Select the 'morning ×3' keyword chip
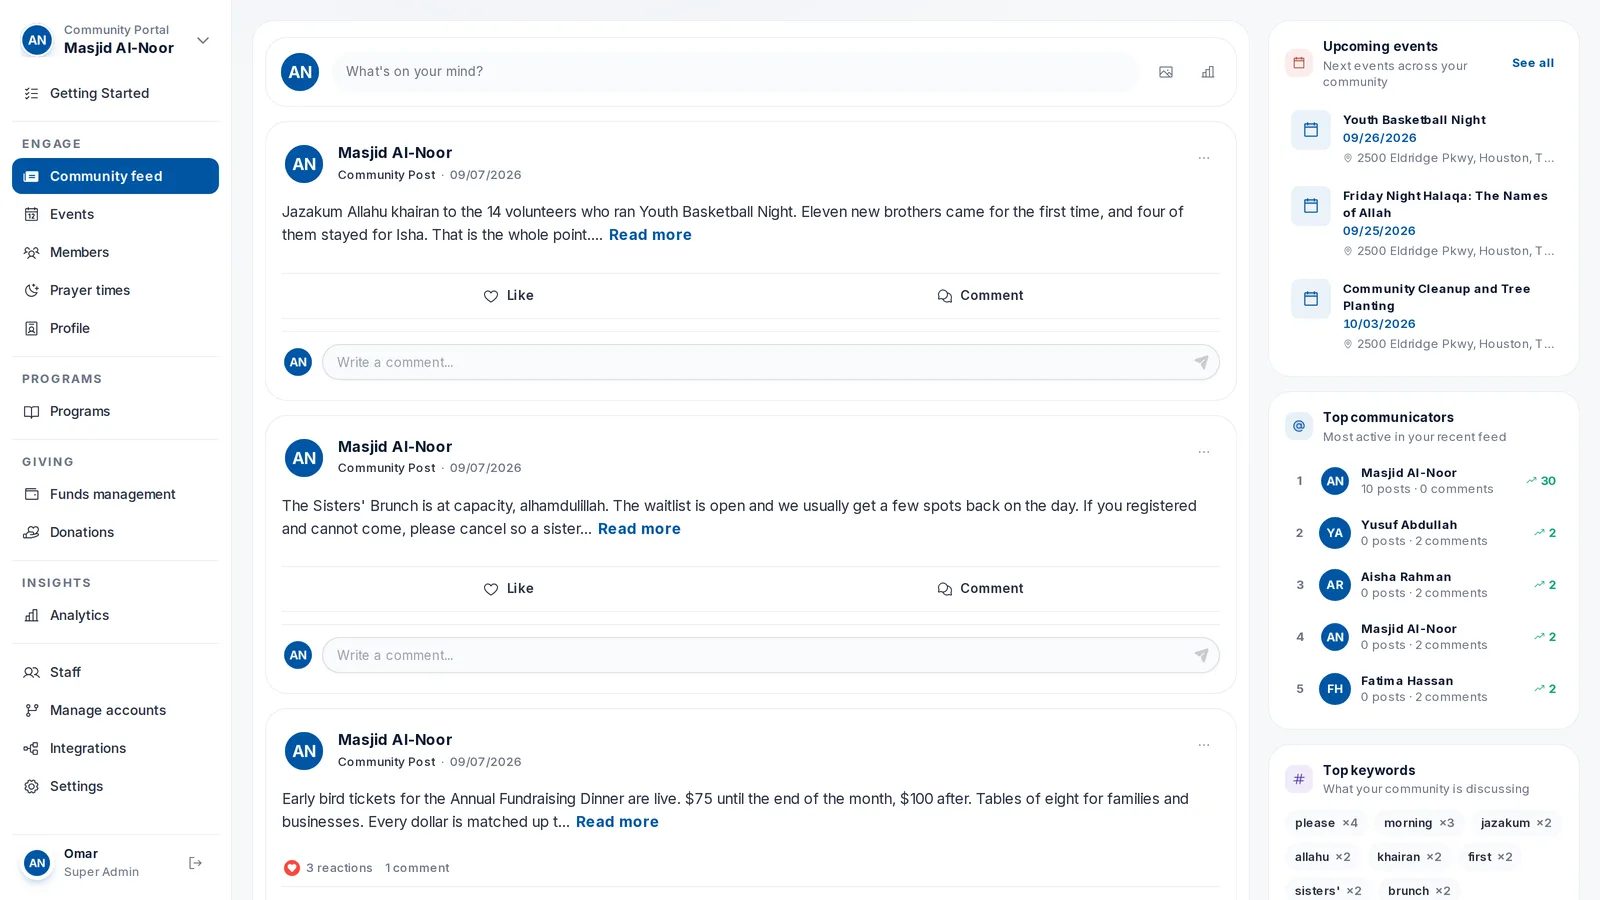The width and height of the screenshot is (1600, 900). click(x=1419, y=823)
